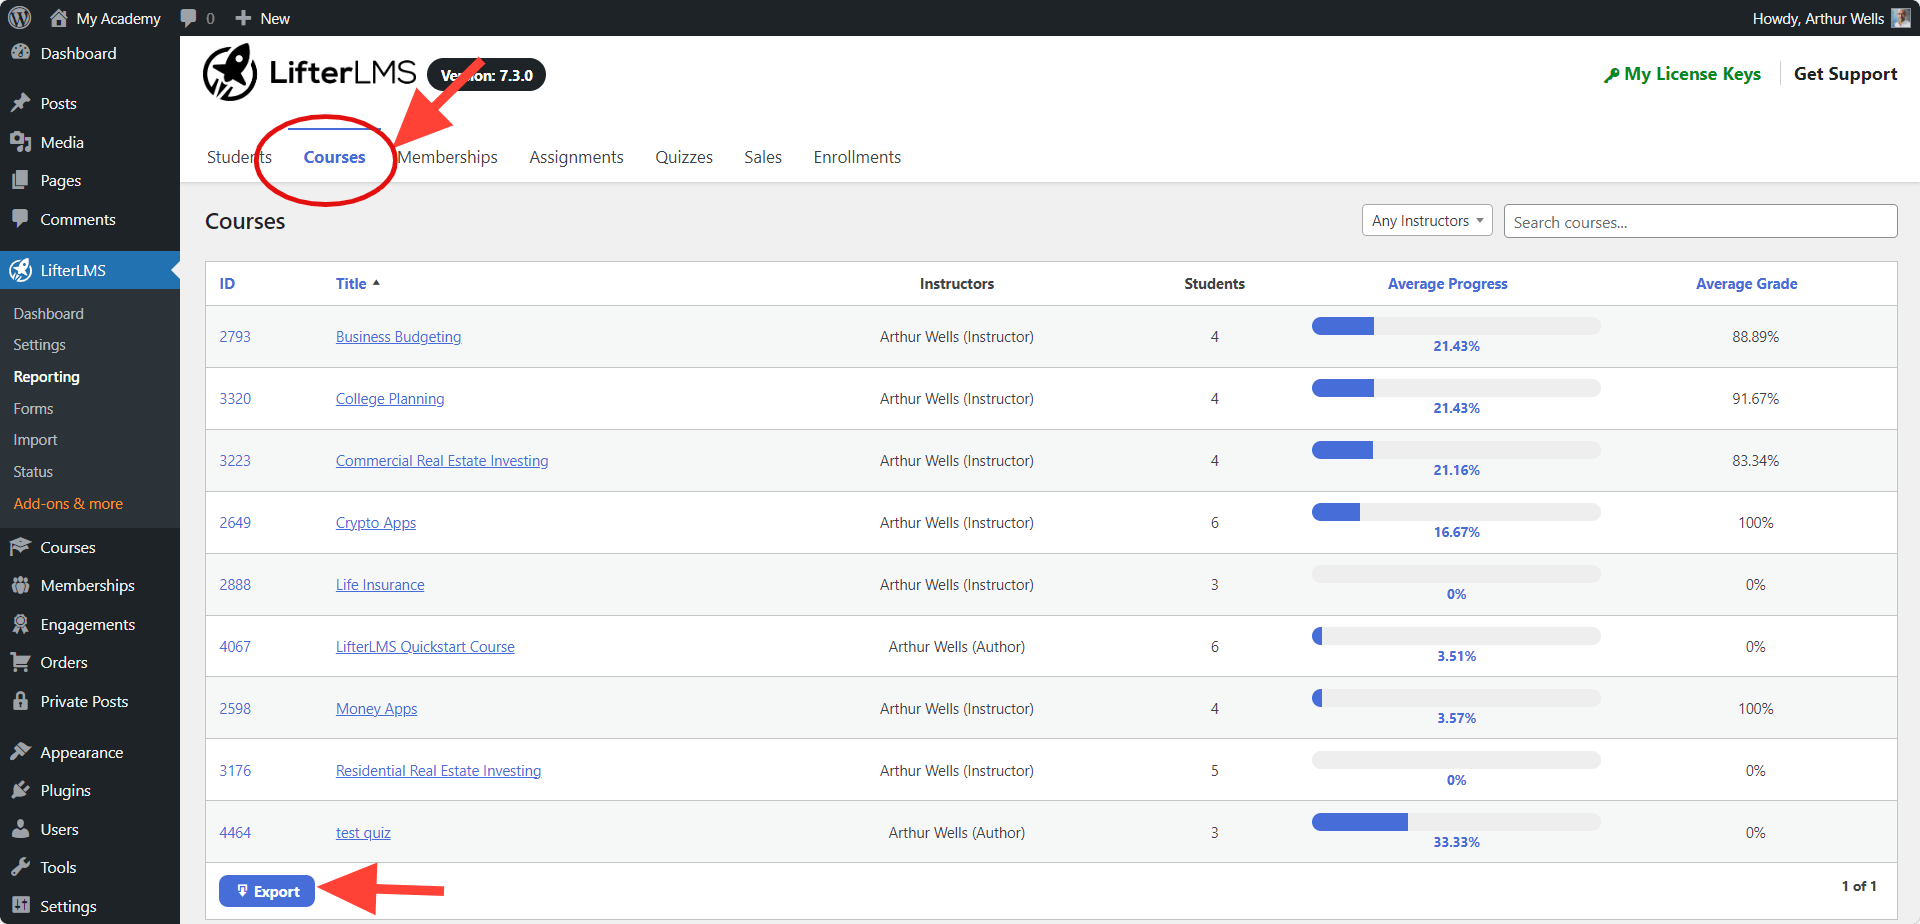Open Crypto Apps course link

click(376, 523)
